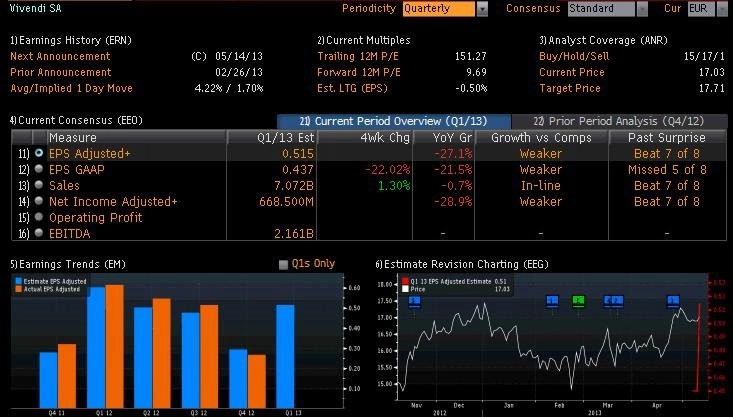Select the Sales radio button

coord(39,185)
